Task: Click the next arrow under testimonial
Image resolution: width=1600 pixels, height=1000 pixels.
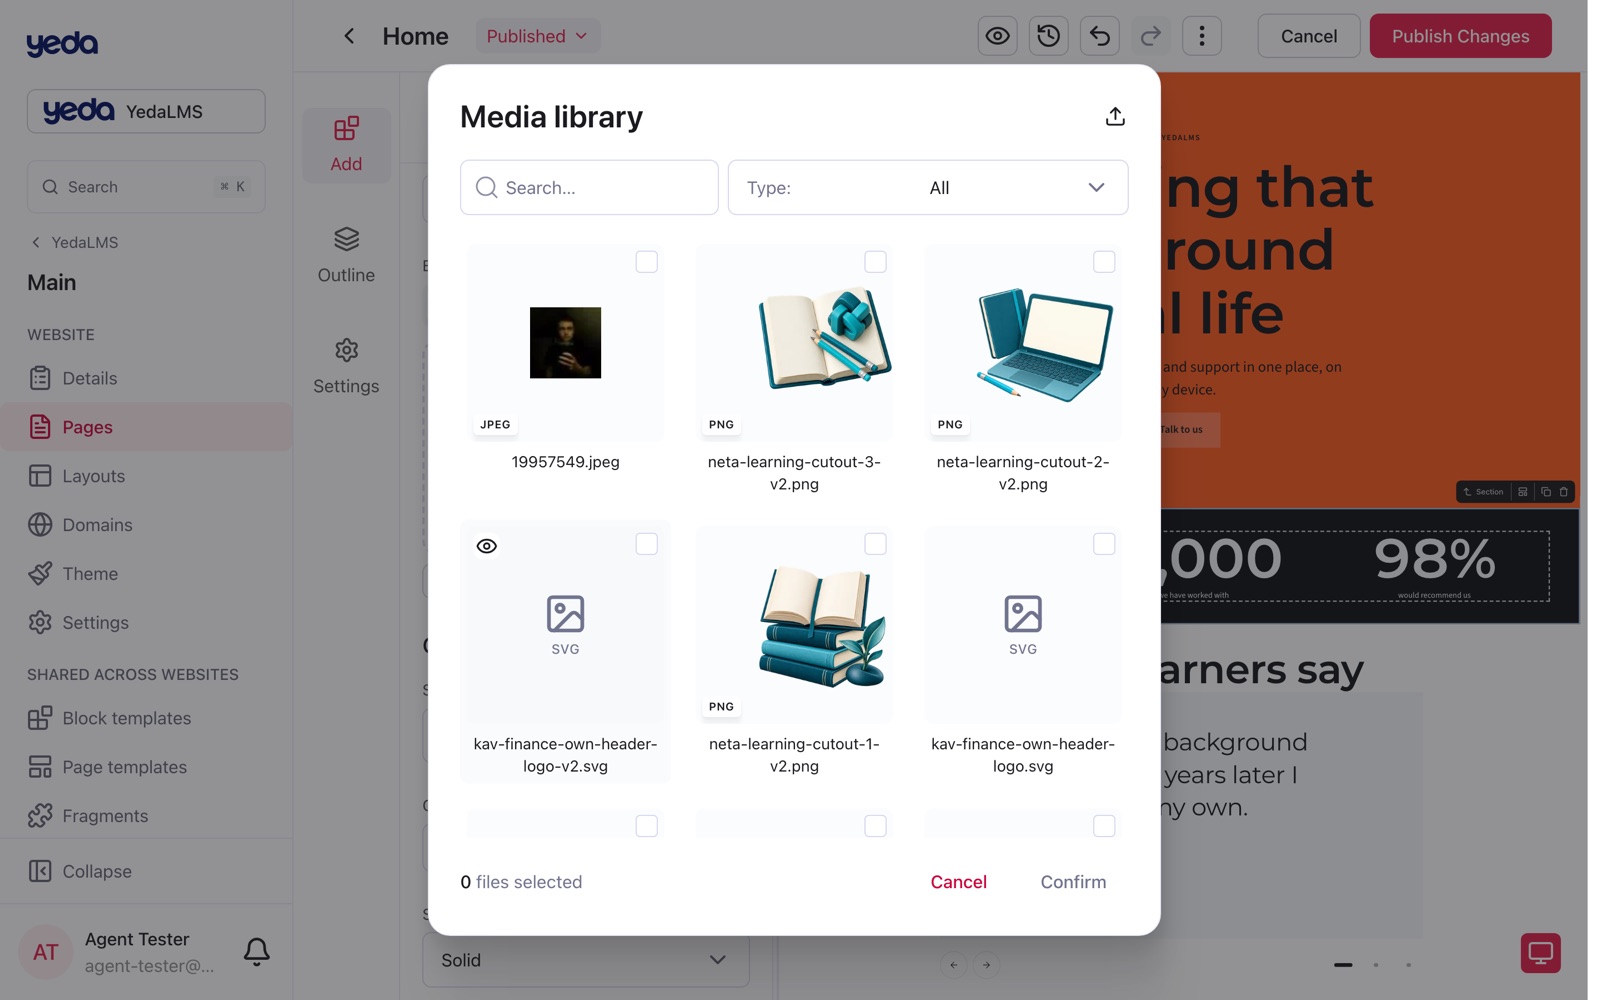Action: click(x=986, y=965)
